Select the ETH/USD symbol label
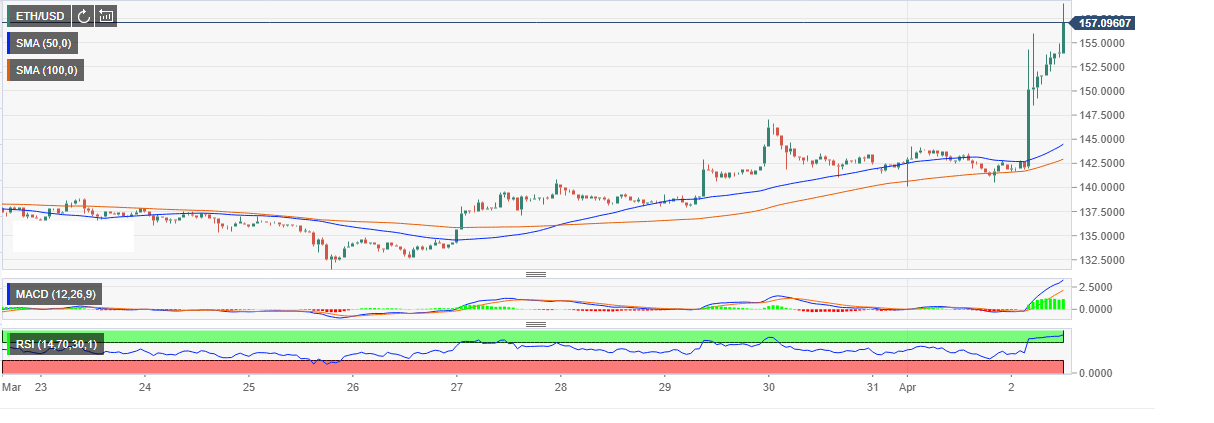1214x423 pixels. click(x=40, y=16)
